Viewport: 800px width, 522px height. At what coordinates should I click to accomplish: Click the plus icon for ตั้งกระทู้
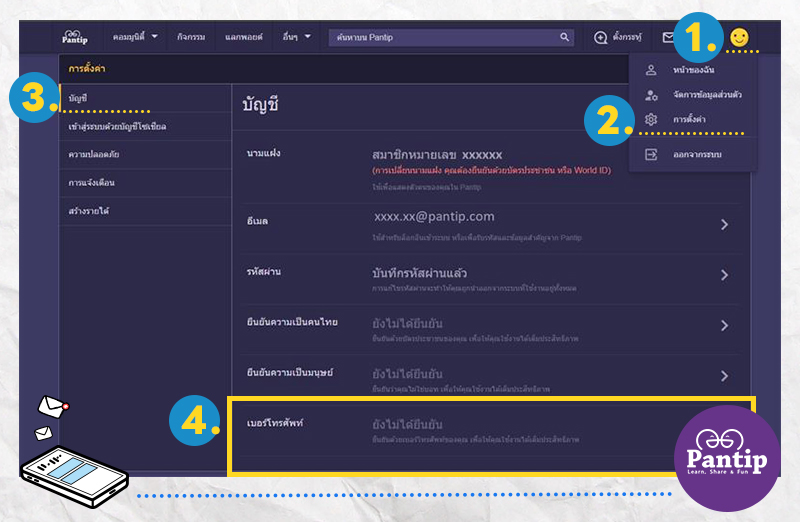point(601,37)
